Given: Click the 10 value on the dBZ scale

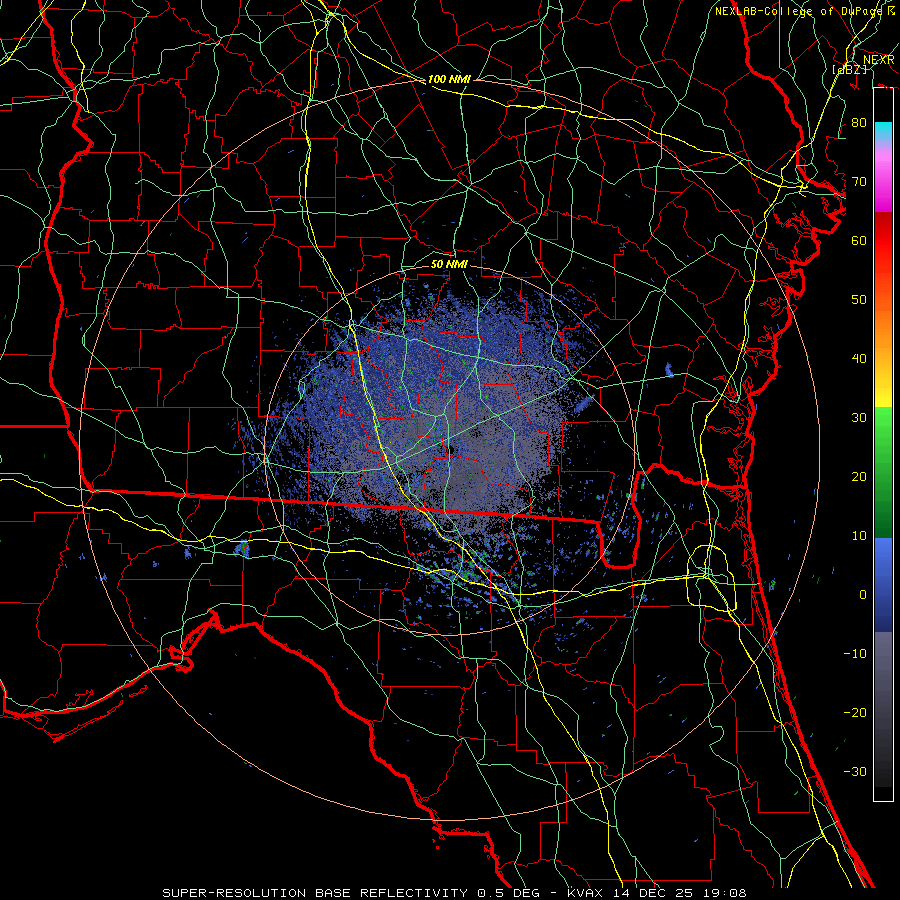Looking at the screenshot, I should [859, 536].
